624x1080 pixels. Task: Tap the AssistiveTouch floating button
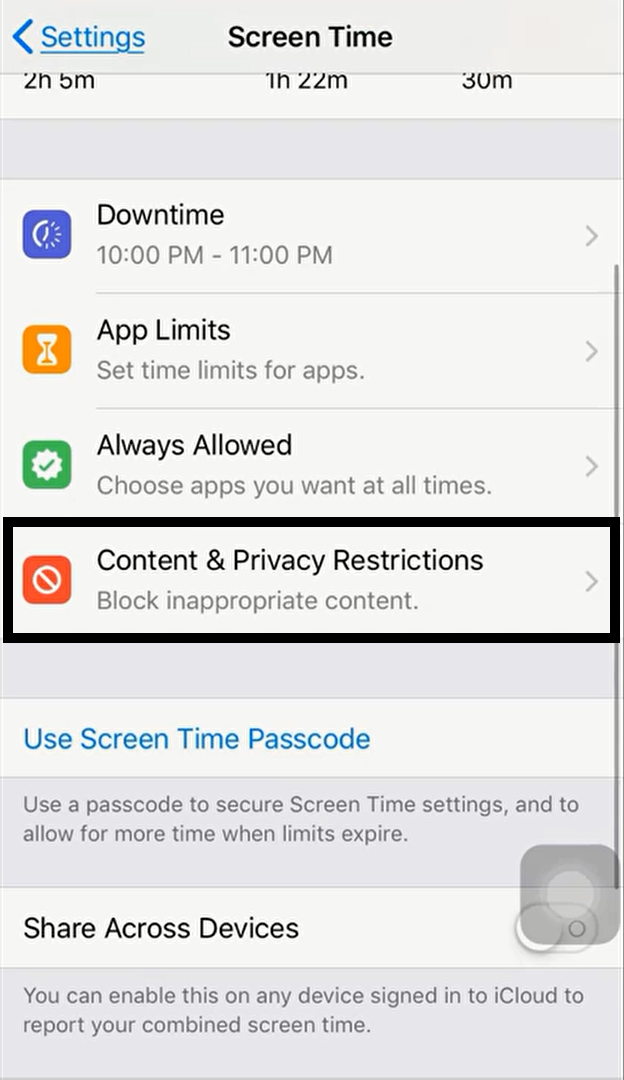570,894
